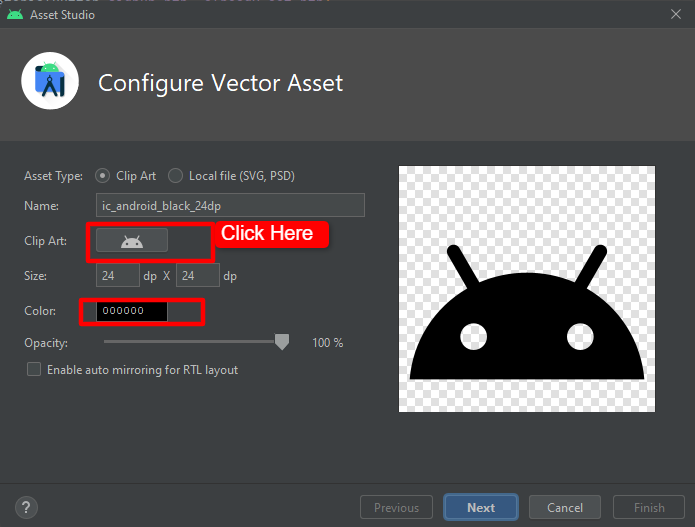Screen dimensions: 695x527
Task: Click the Next button
Action: pos(481,507)
